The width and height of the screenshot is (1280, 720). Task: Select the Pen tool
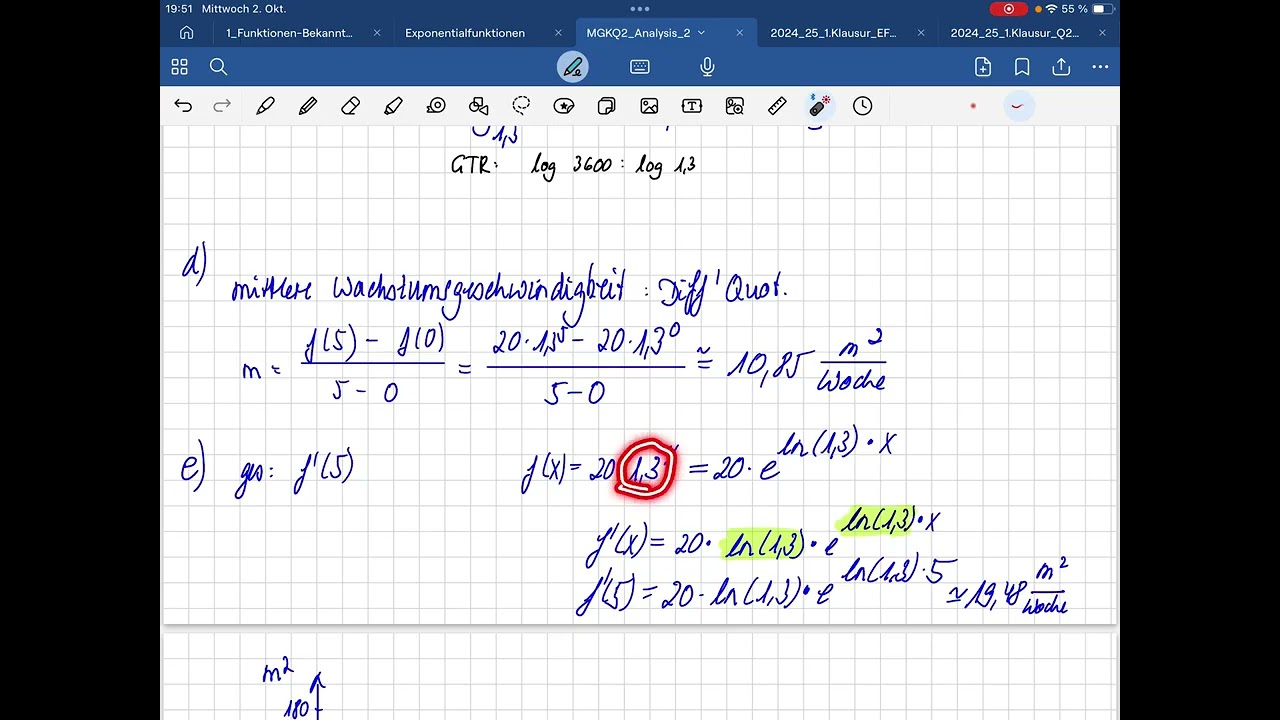tap(265, 106)
